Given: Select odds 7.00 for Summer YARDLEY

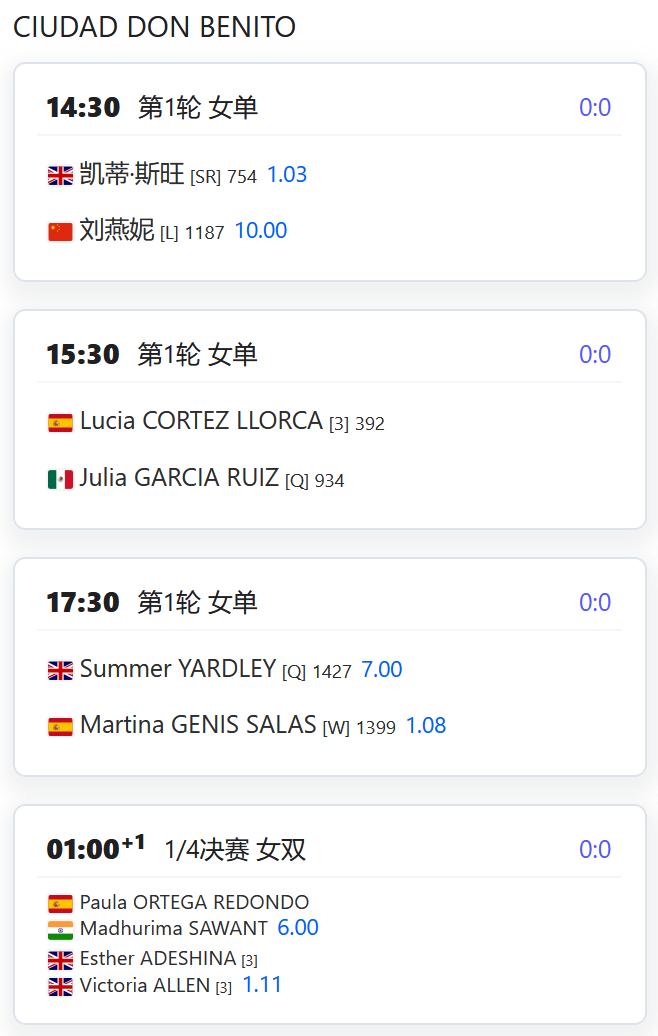Looking at the screenshot, I should click(381, 669).
